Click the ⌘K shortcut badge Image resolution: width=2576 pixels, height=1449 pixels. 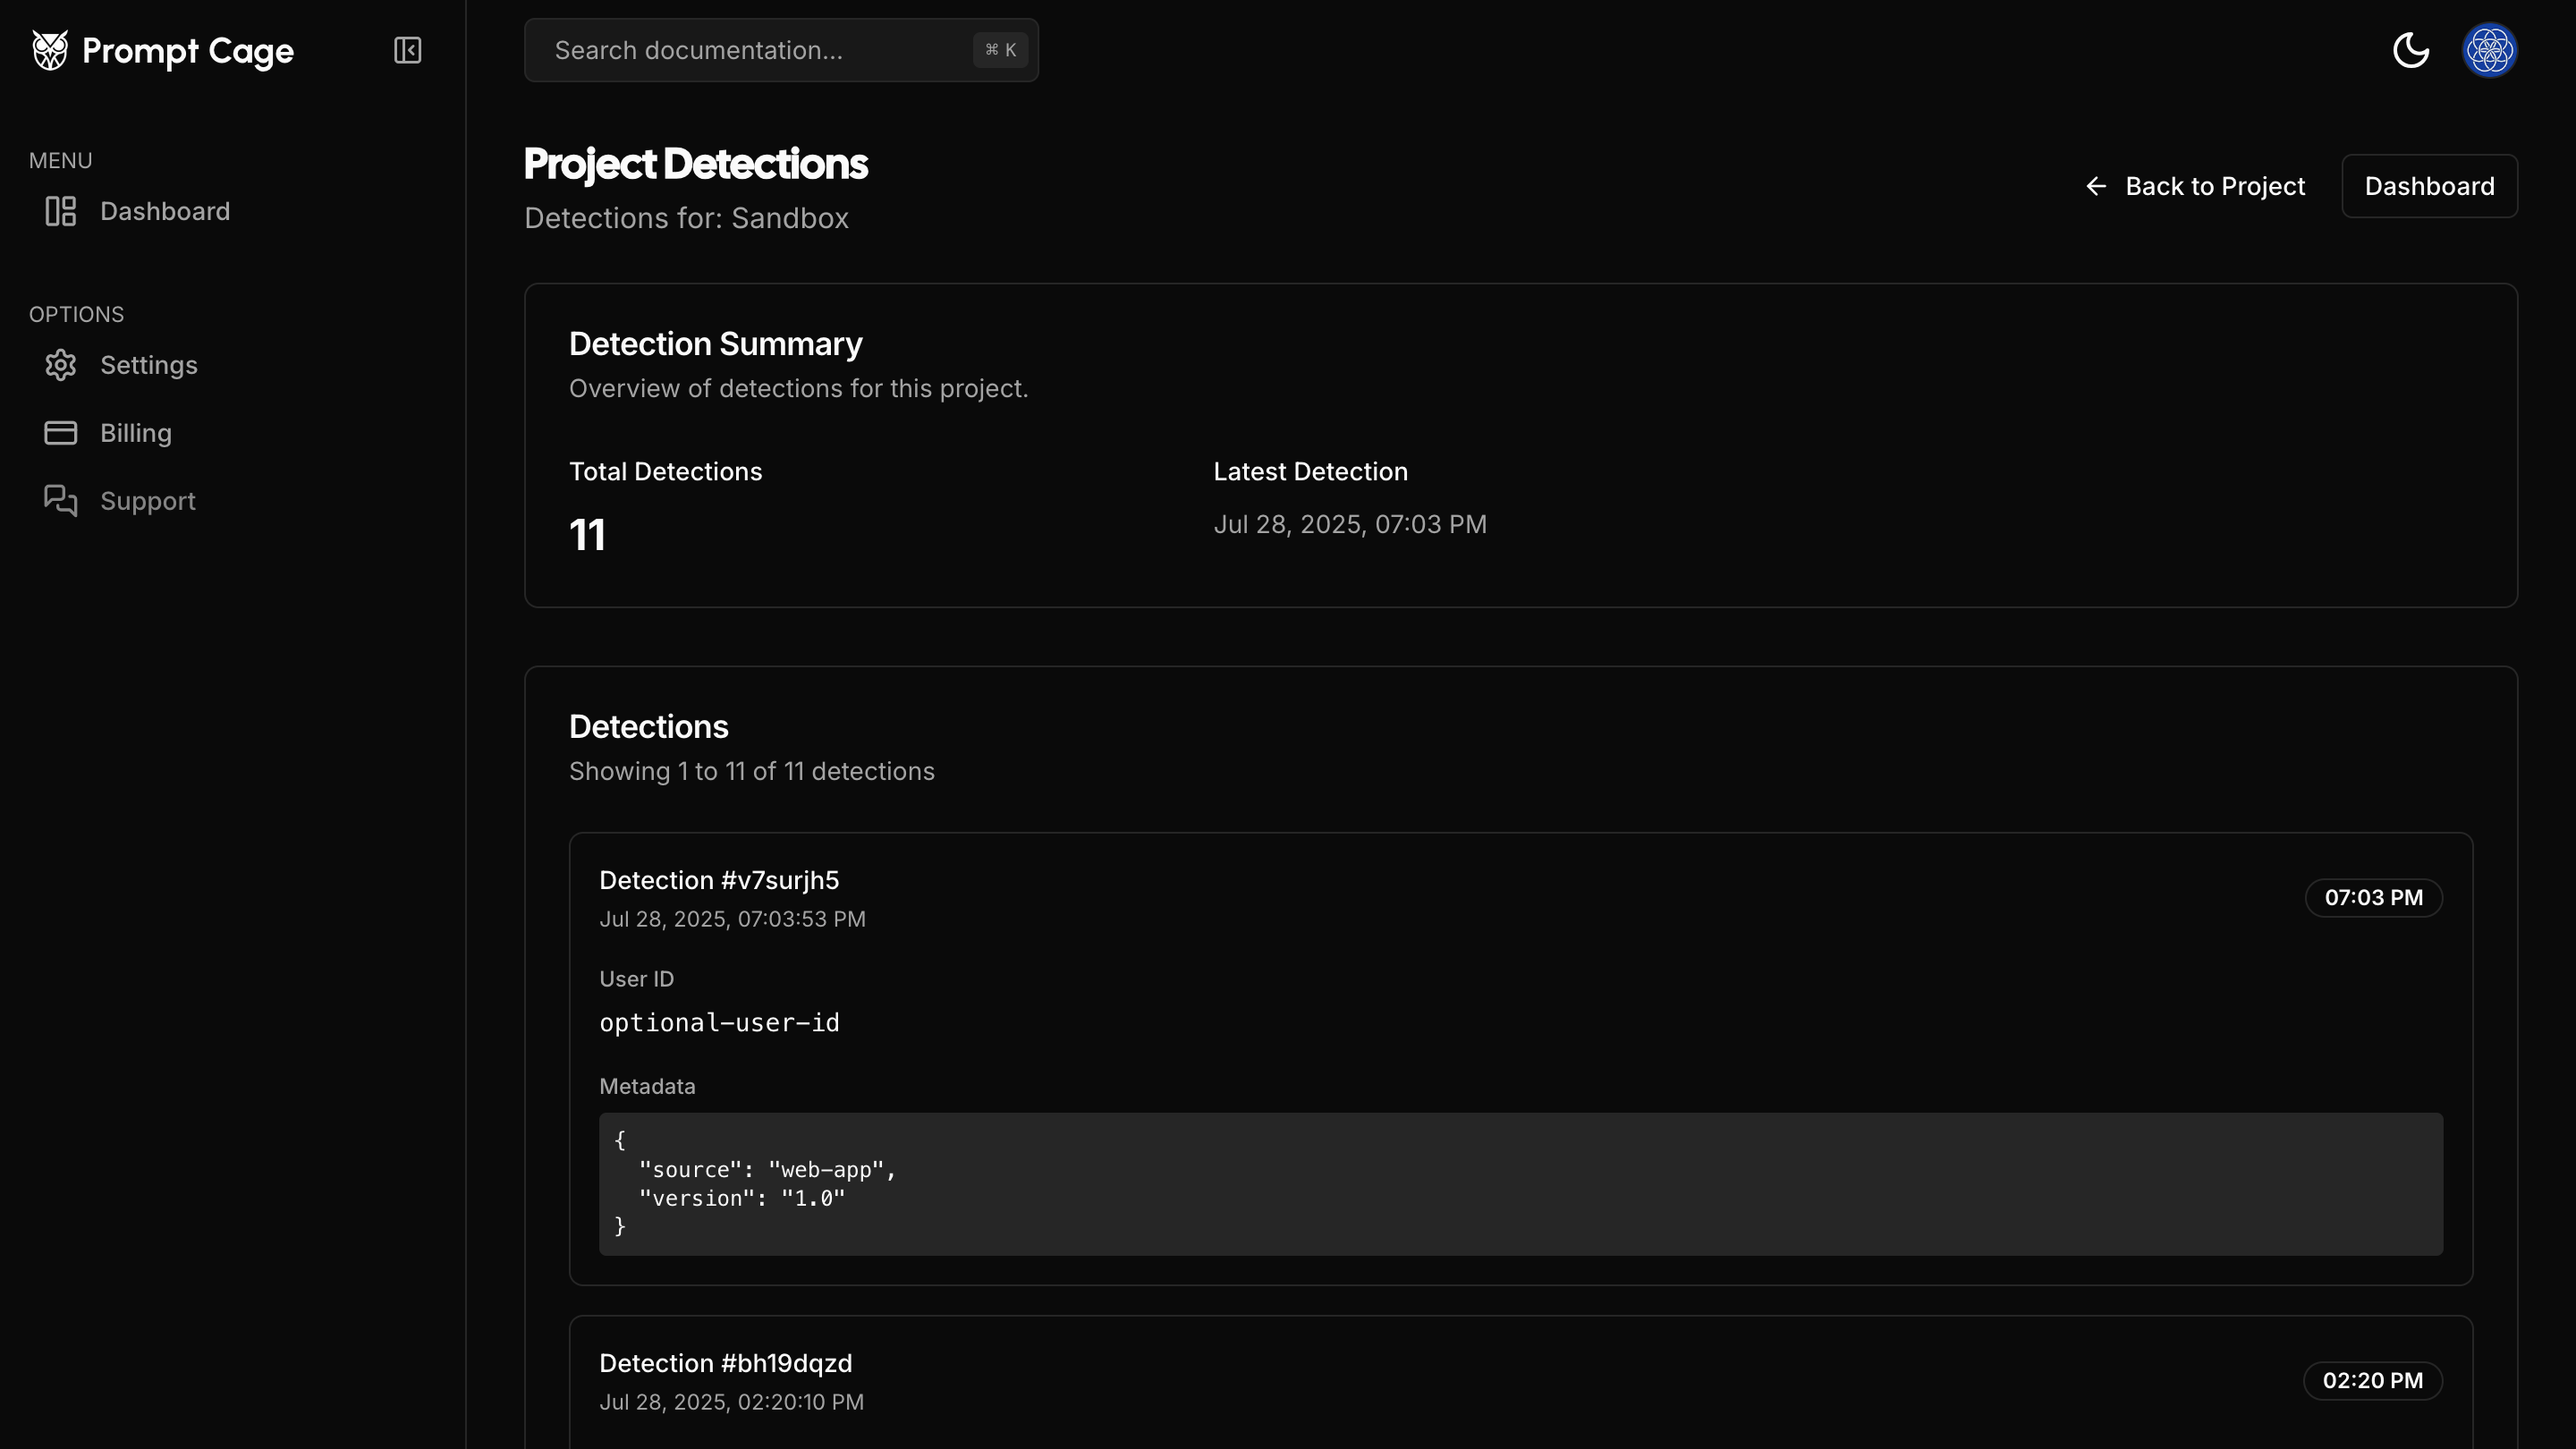click(x=1000, y=50)
